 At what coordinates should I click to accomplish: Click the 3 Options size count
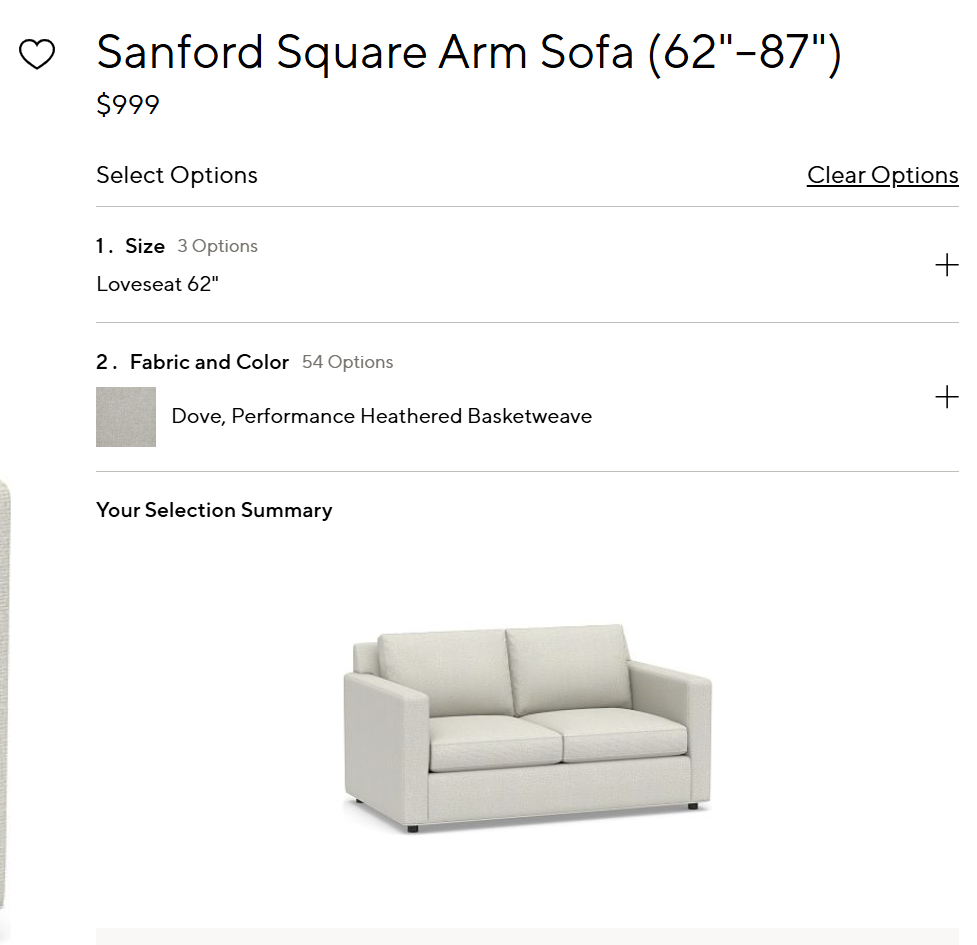[x=217, y=246]
